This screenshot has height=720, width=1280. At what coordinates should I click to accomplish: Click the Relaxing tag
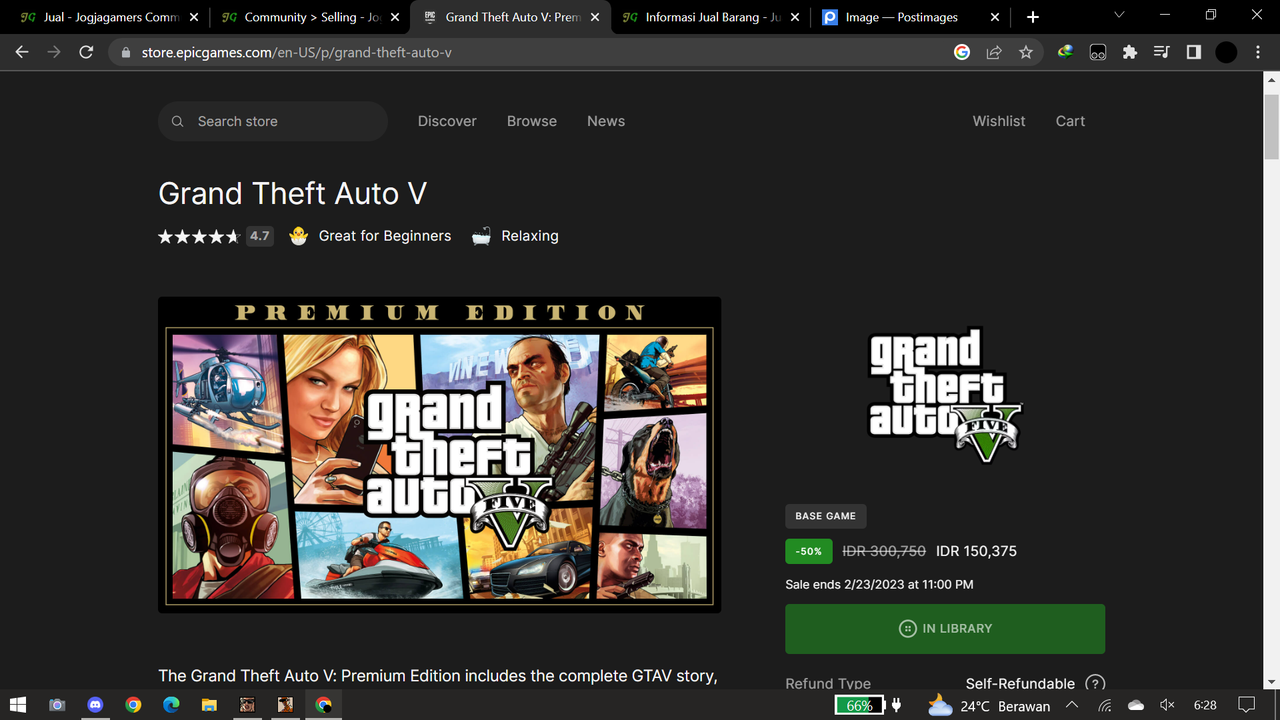pos(515,236)
